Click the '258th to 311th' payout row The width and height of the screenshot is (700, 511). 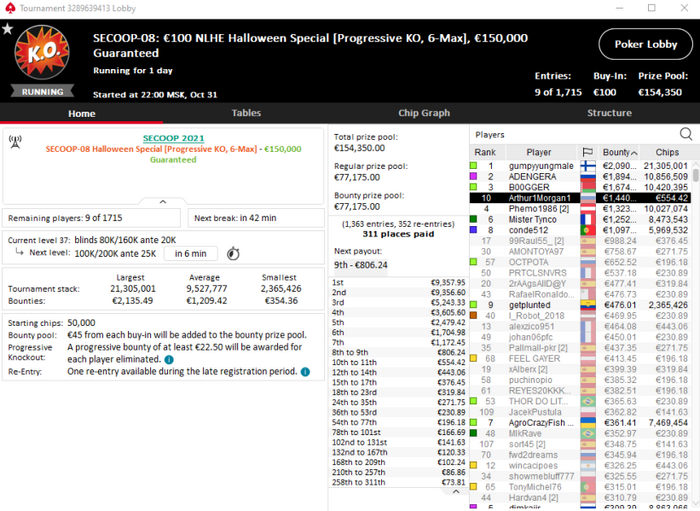[398, 482]
